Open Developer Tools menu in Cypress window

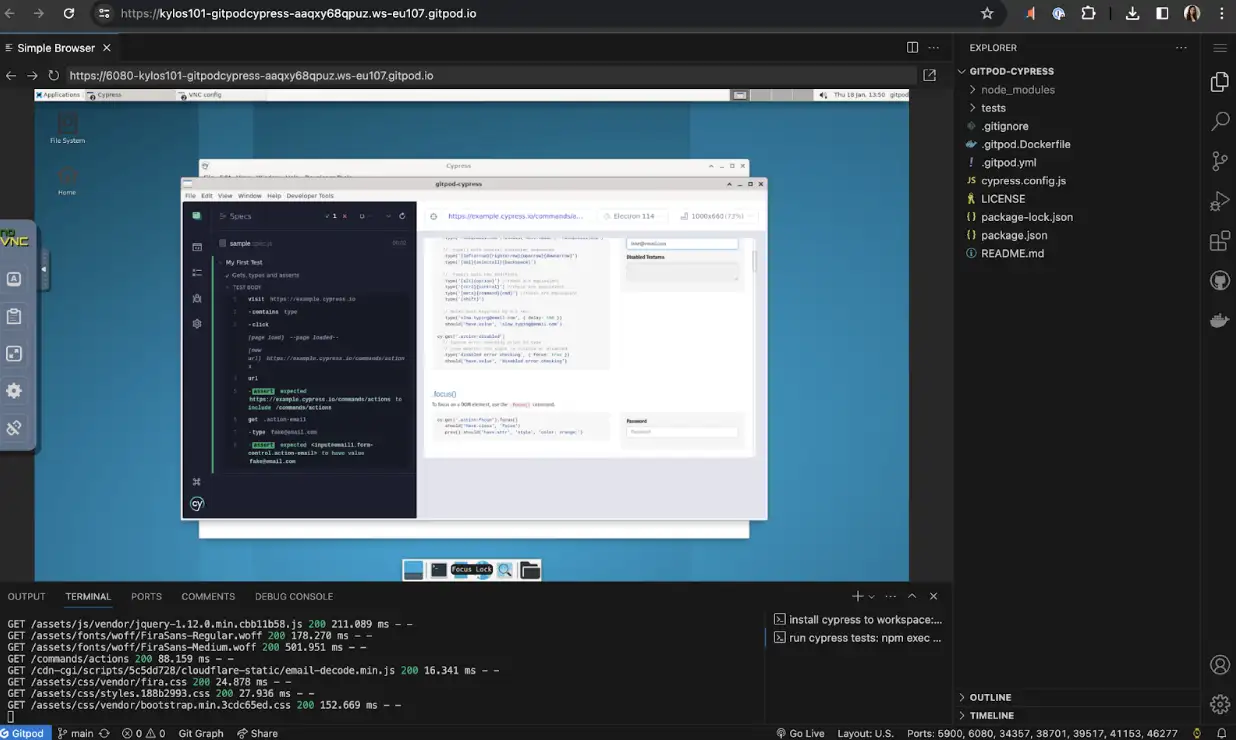[310, 196]
